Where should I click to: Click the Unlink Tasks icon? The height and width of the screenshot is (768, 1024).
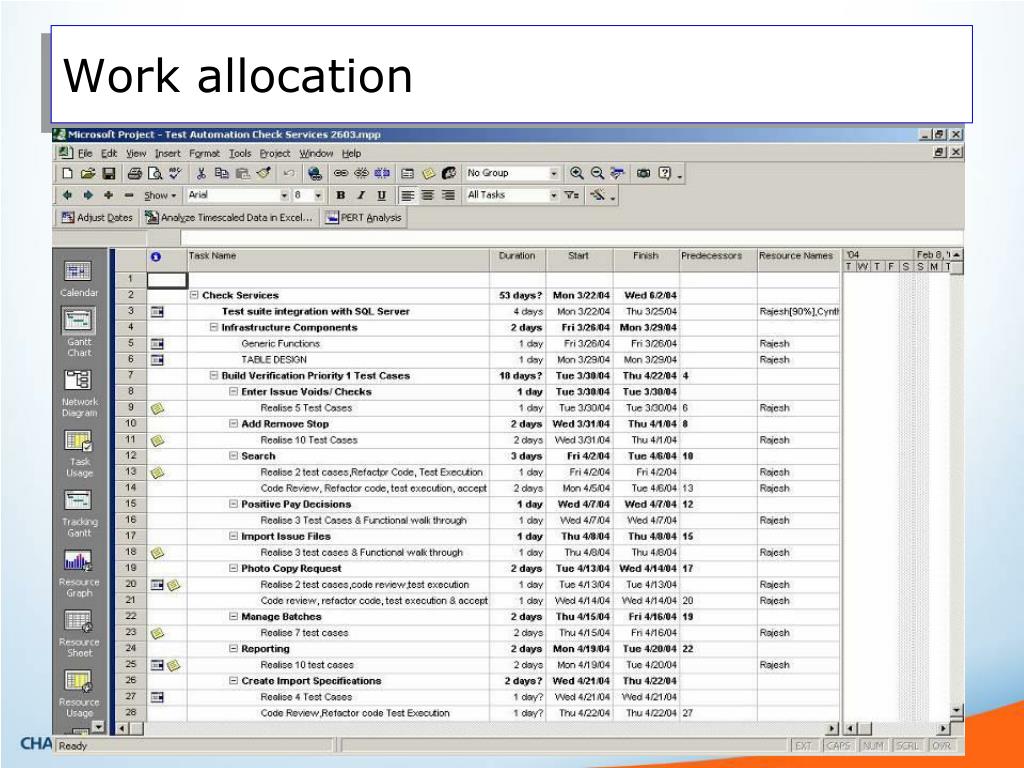(x=361, y=174)
